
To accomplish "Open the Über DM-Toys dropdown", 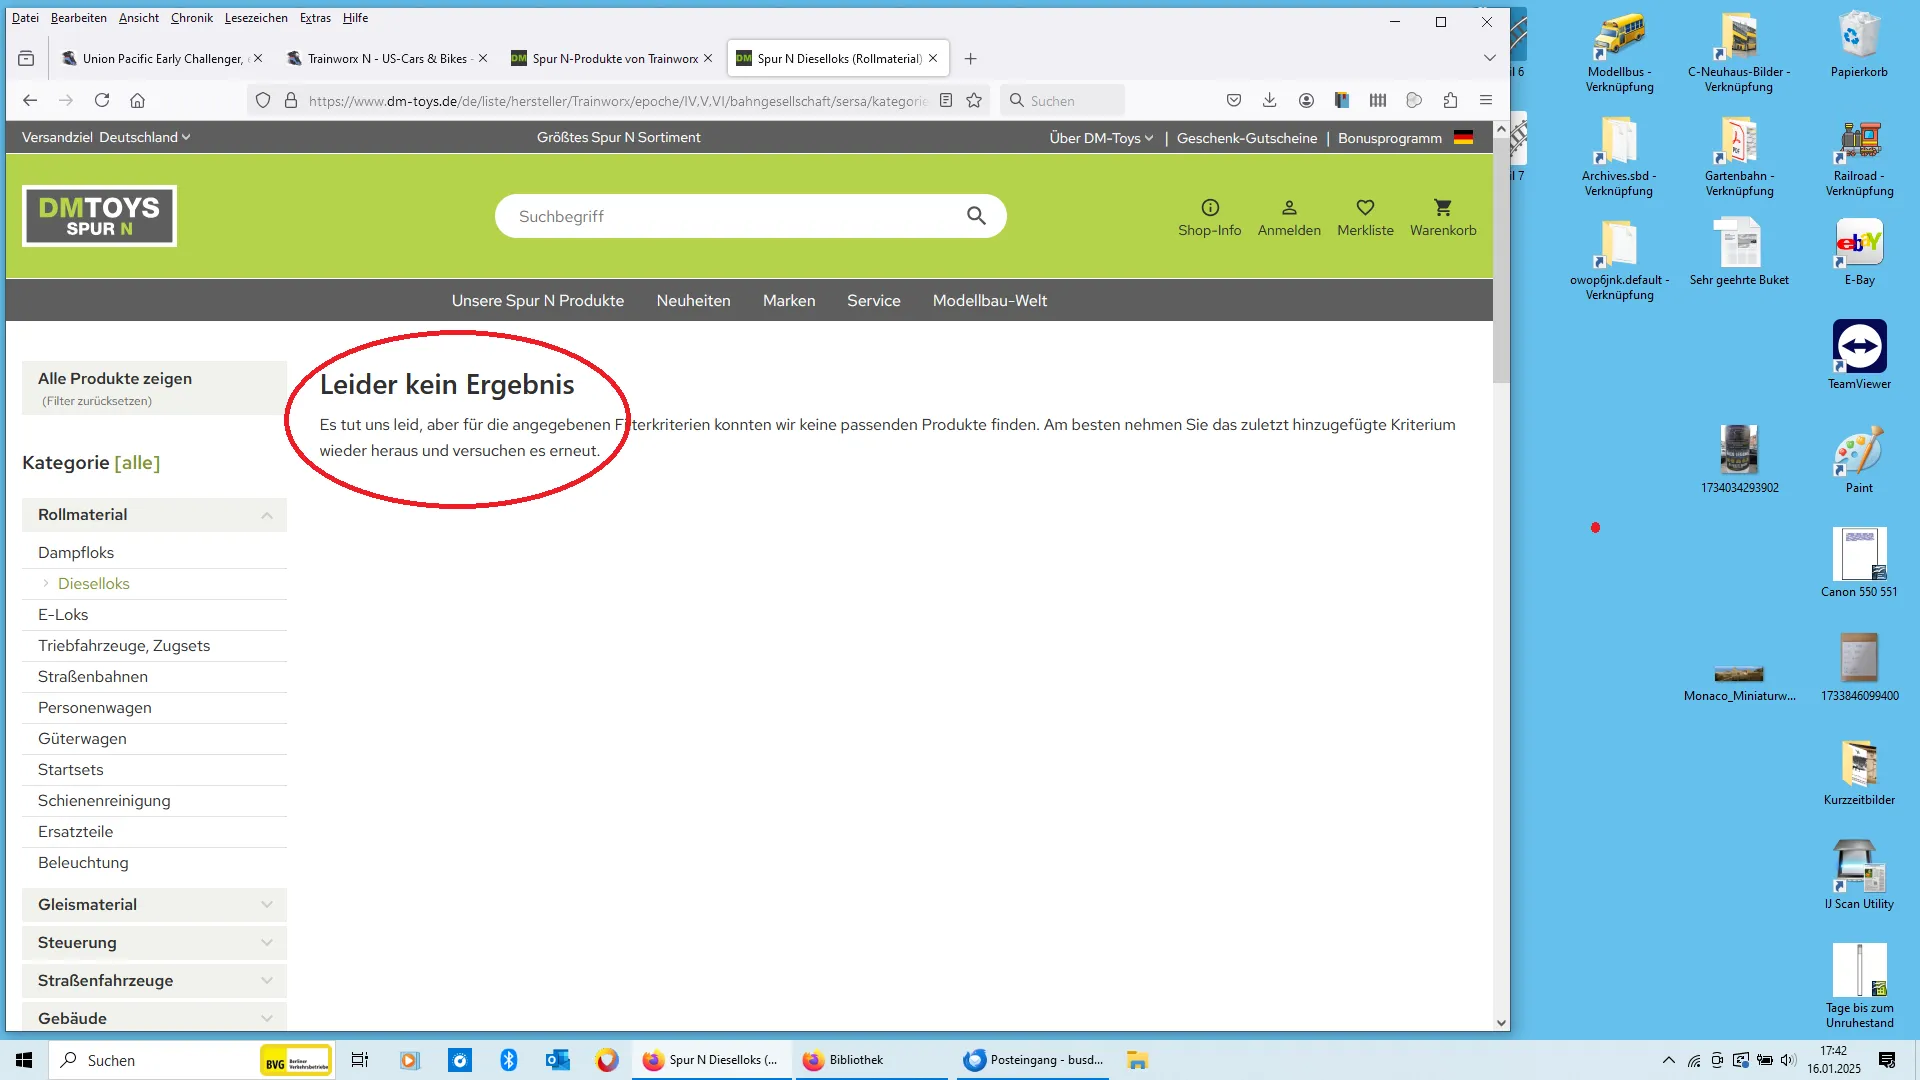I will pyautogui.click(x=1101, y=138).
